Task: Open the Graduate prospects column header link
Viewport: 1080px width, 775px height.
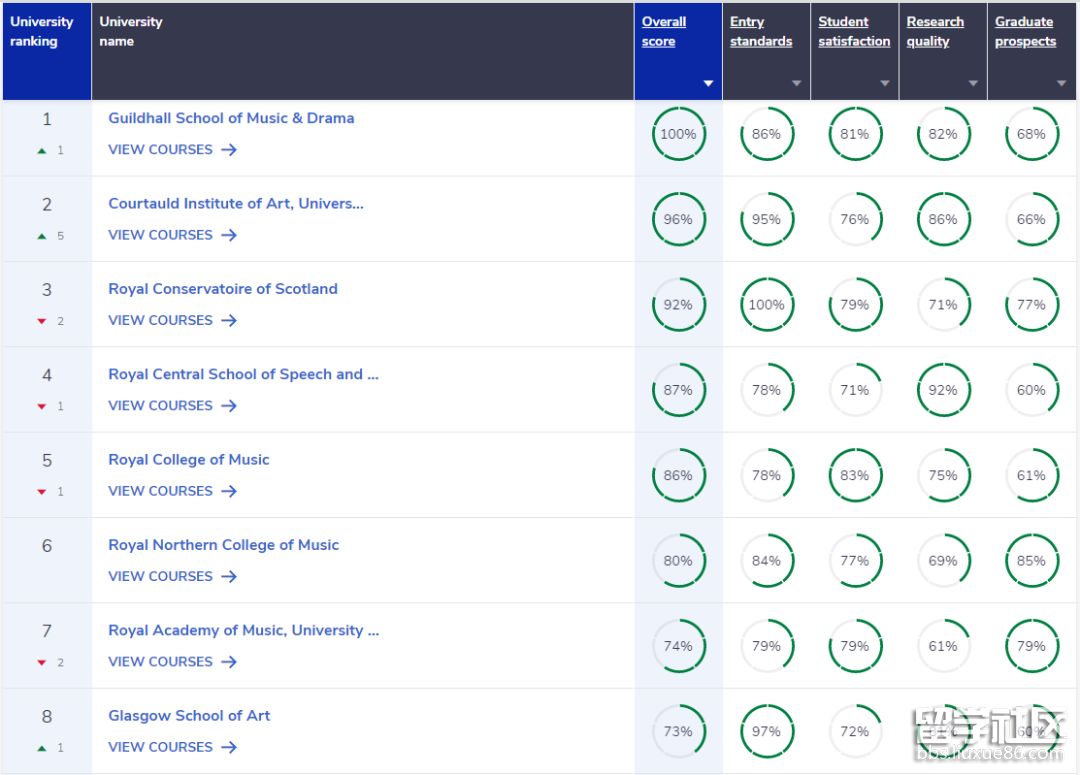Action: (1025, 31)
